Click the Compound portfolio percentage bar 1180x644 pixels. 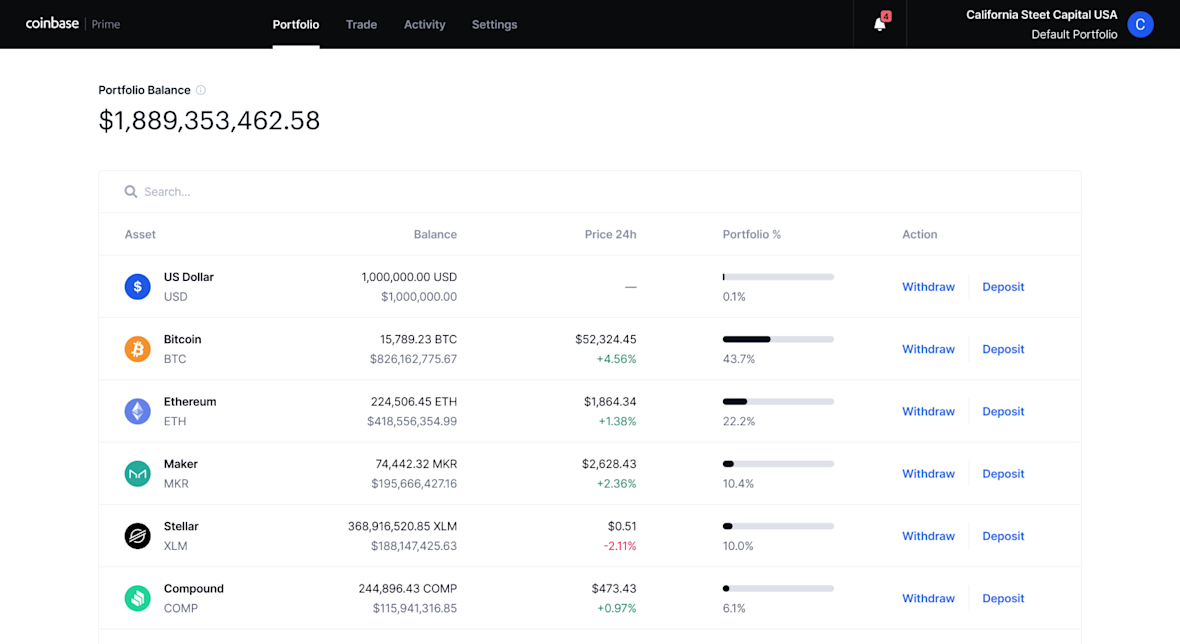(x=778, y=588)
